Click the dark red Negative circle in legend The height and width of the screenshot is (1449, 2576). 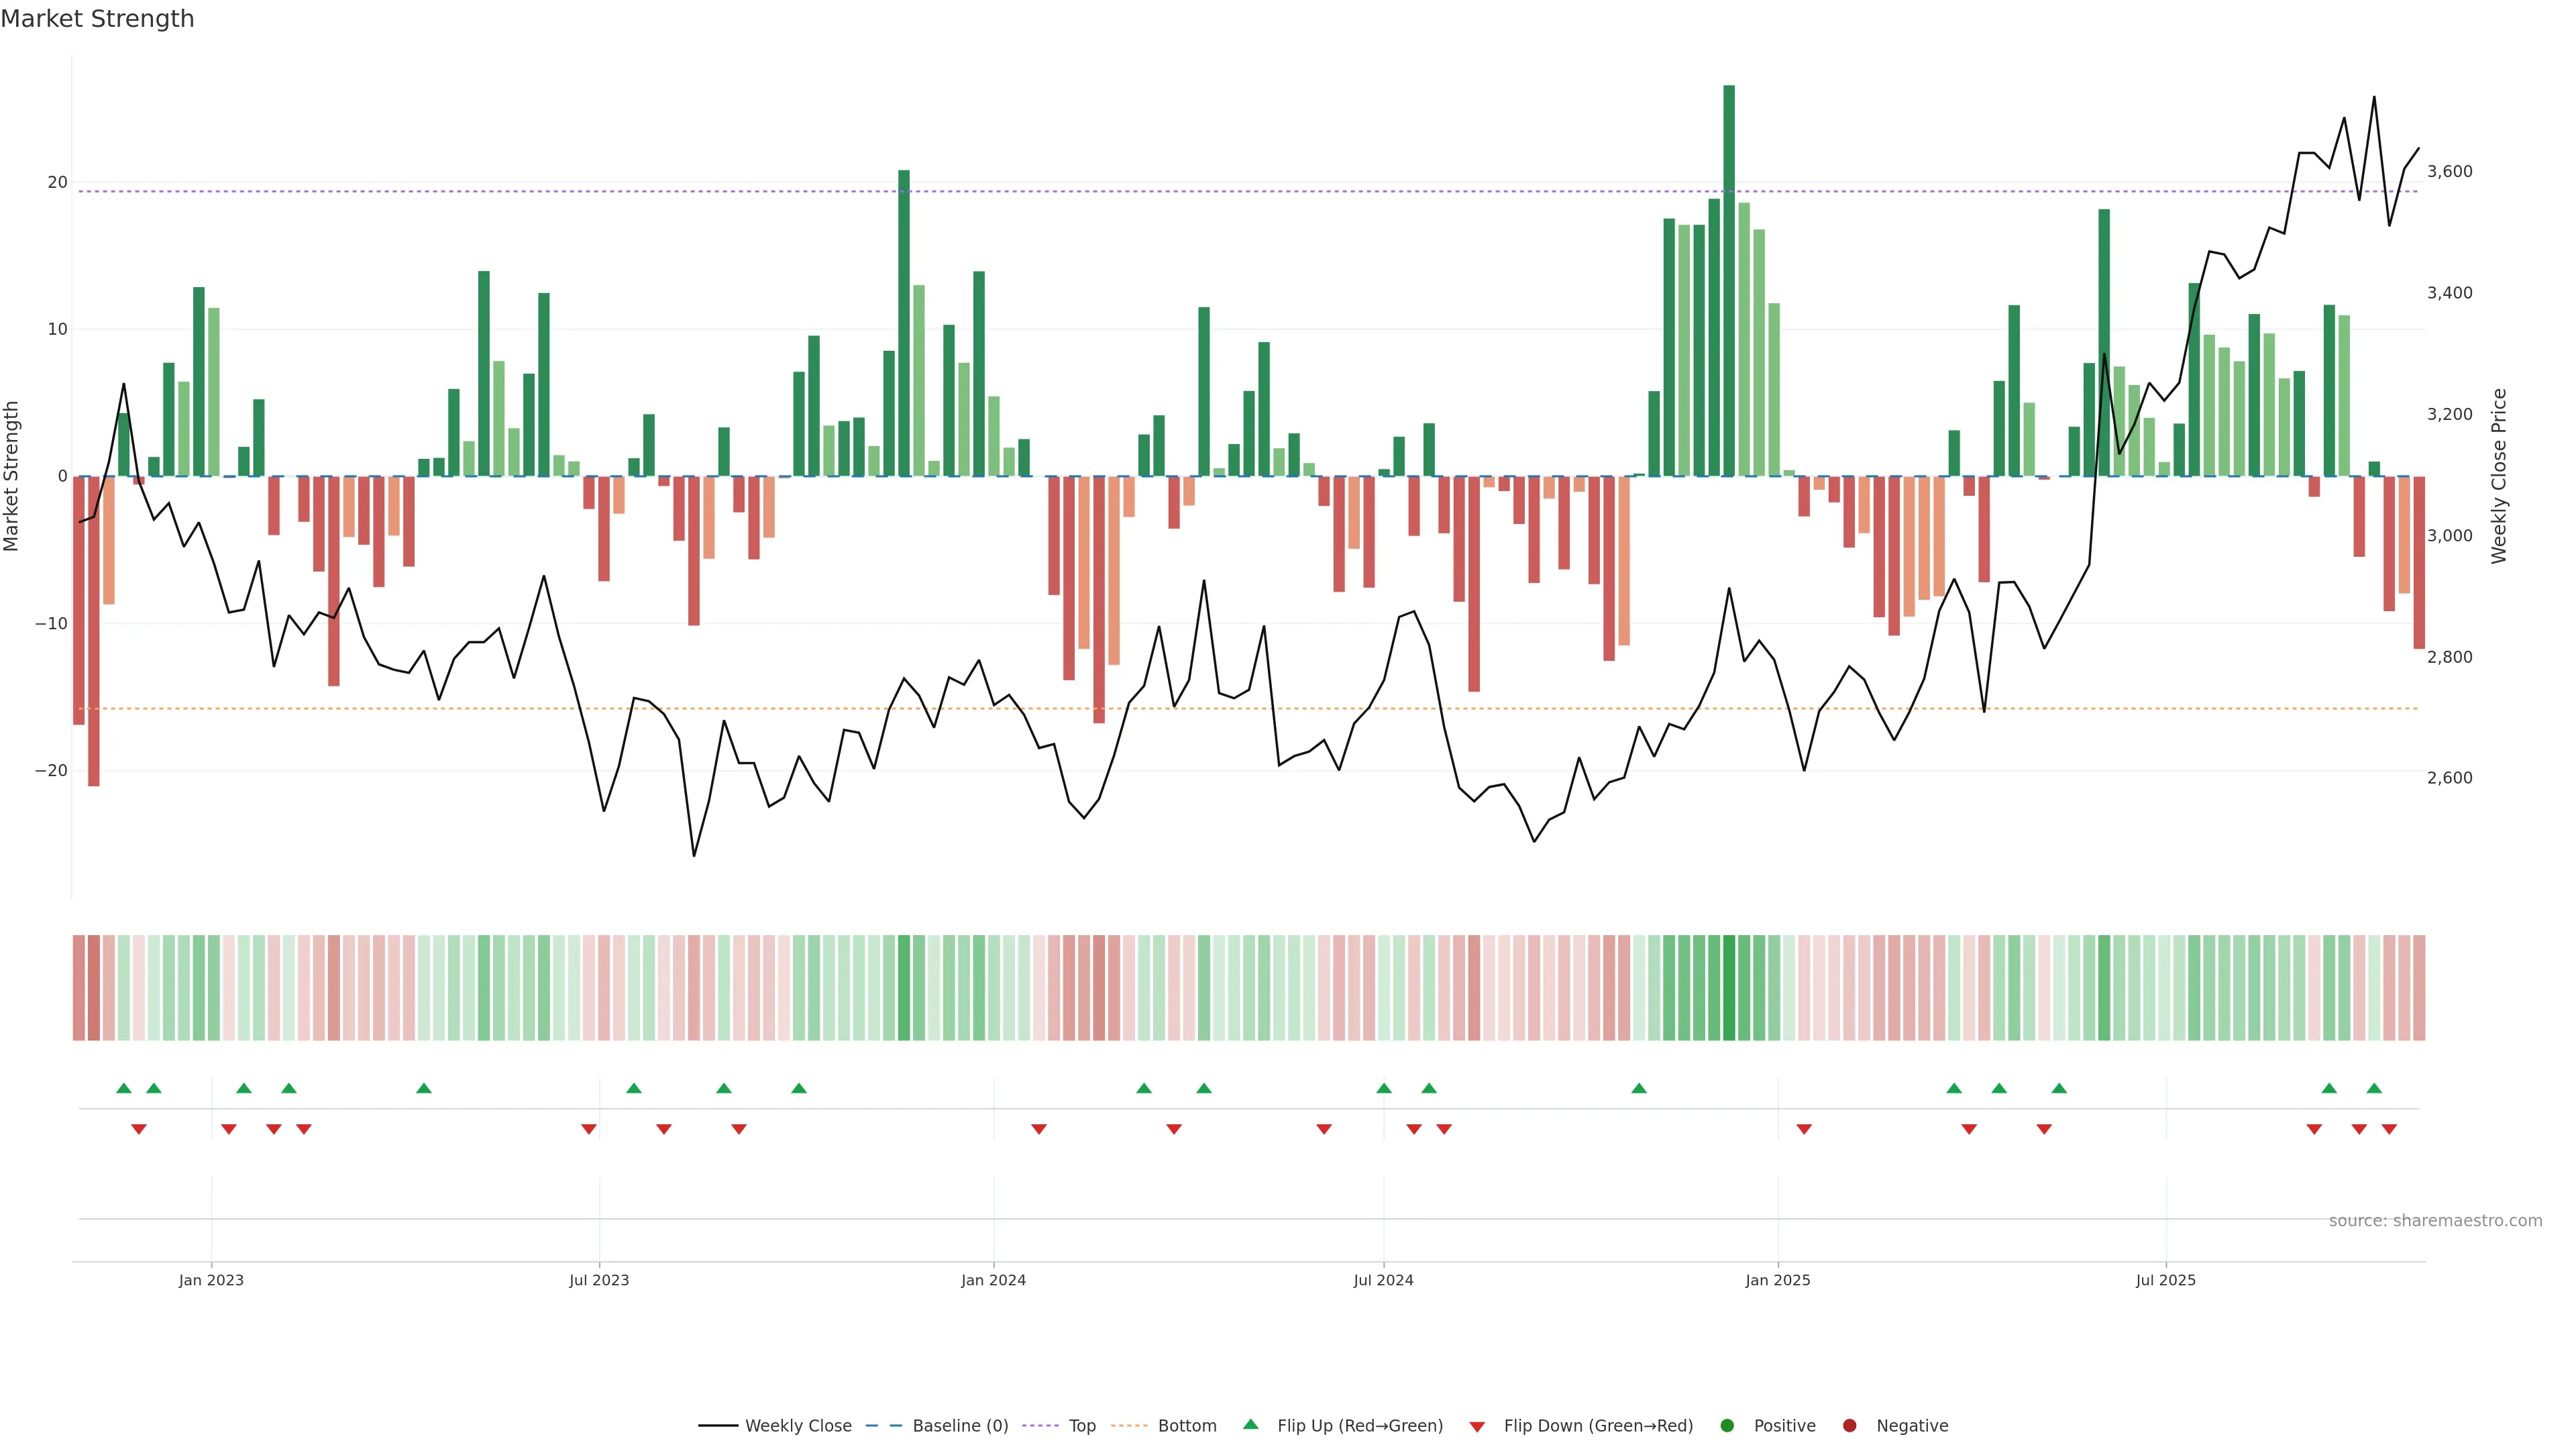(x=1849, y=1425)
